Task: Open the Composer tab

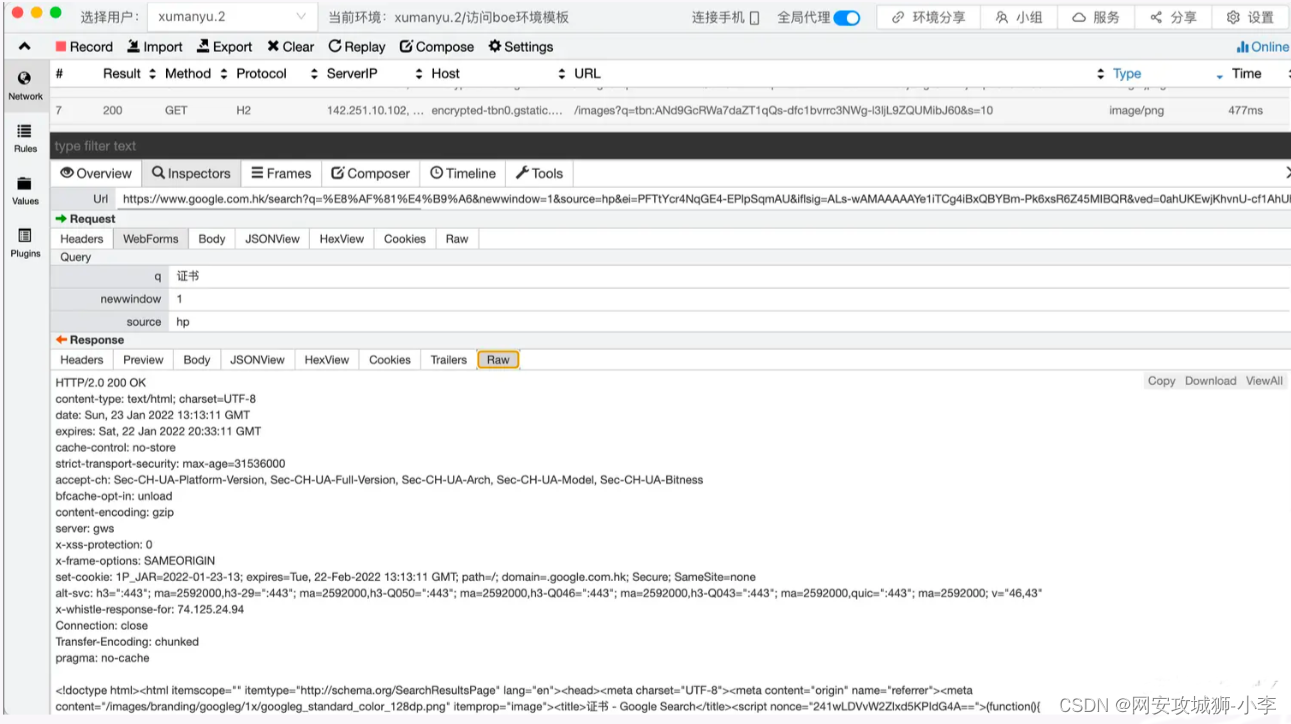Action: [370, 173]
